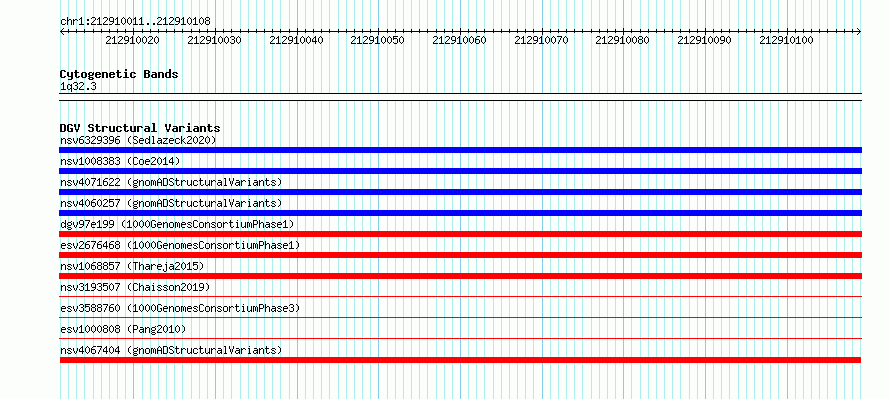Open the nsv1008383 (Coe2014) variant label
The width and height of the screenshot is (890, 399).
point(120,161)
